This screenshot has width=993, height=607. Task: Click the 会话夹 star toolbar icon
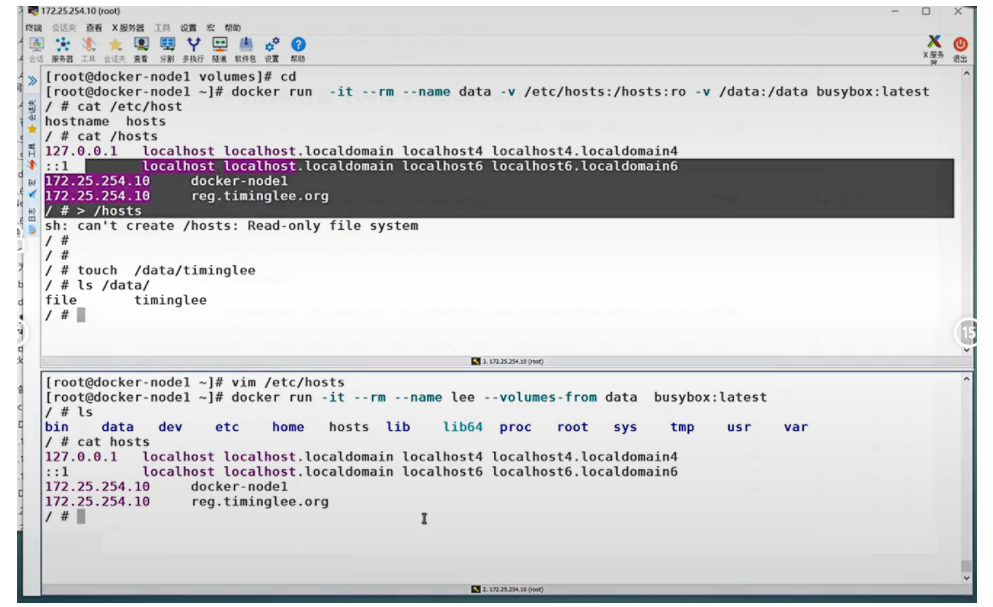[115, 49]
